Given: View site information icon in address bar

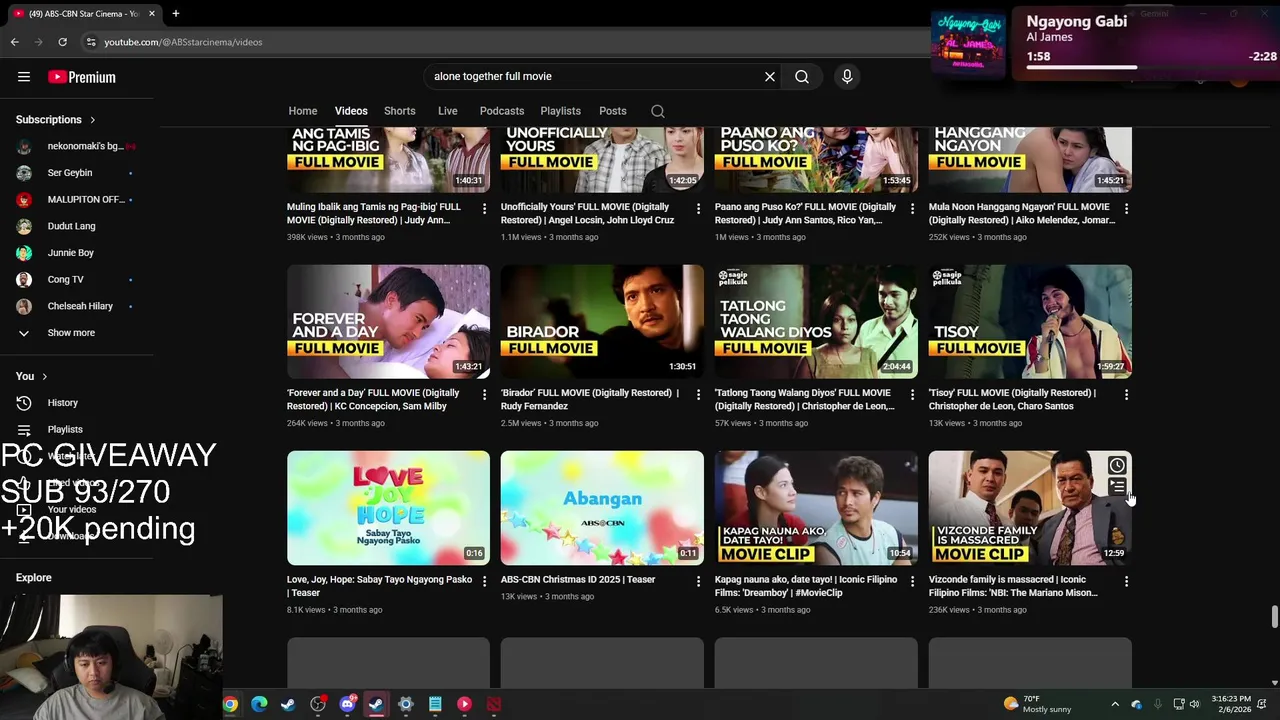Looking at the screenshot, I should click(x=91, y=42).
